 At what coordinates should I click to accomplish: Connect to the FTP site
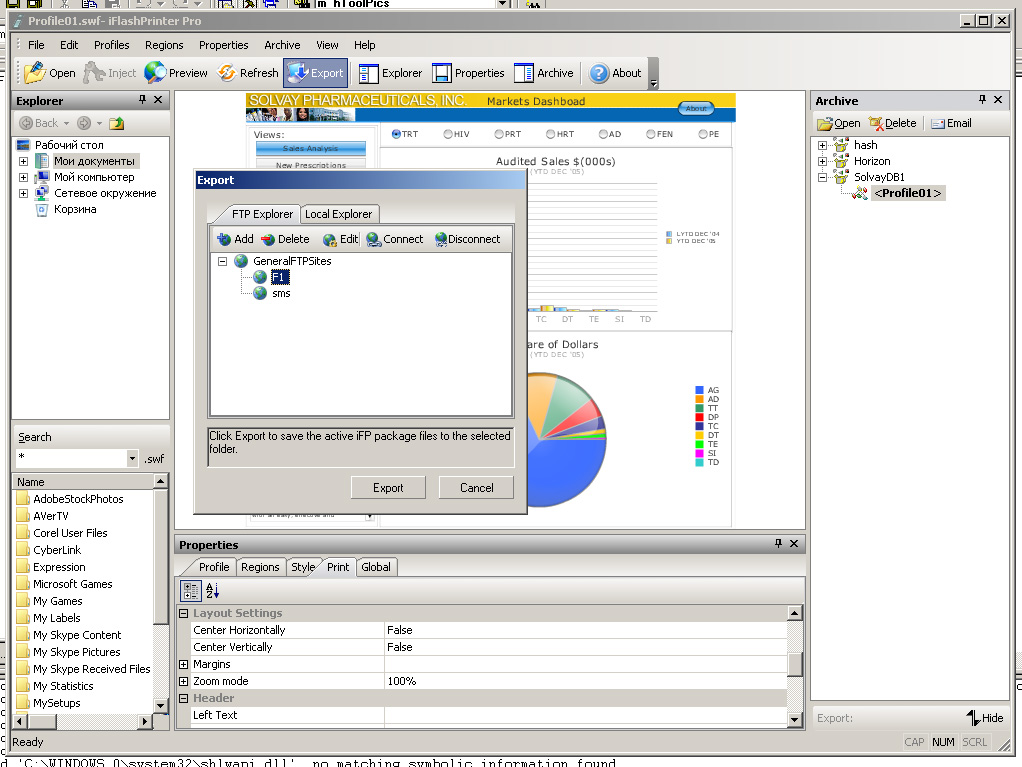click(395, 239)
